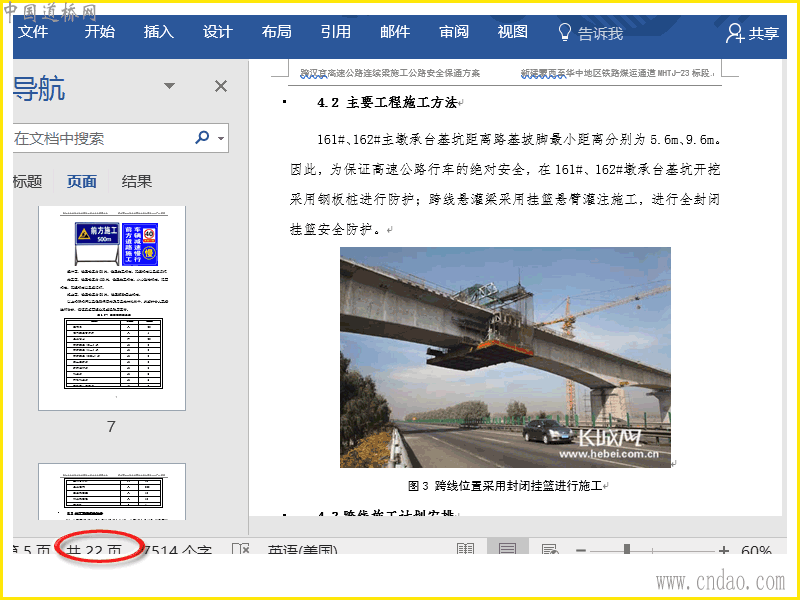This screenshot has width=800, height=600.
Task: Switch to Web Layout view icon
Action: click(549, 549)
